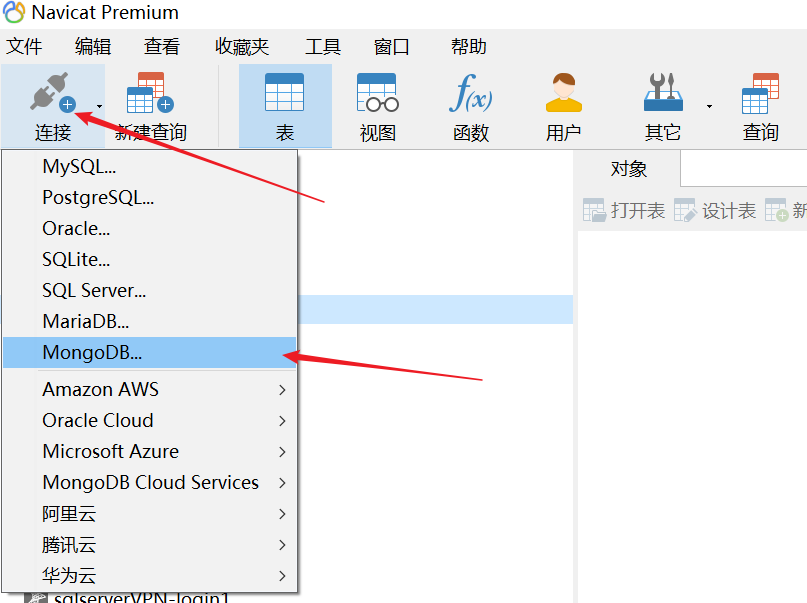Click the New Table button icon
Viewport: 807px width, 603px height.
[x=776, y=210]
